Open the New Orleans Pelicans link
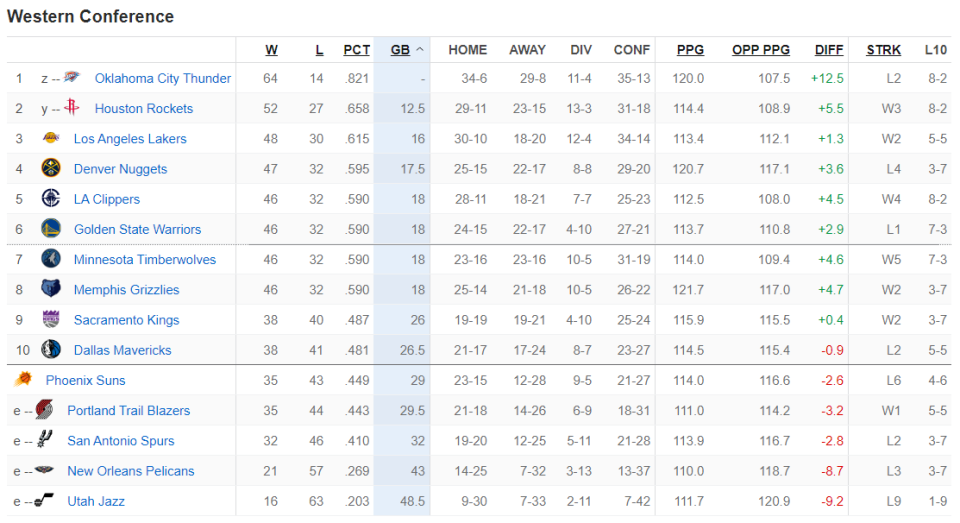960x523 pixels. 130,471
